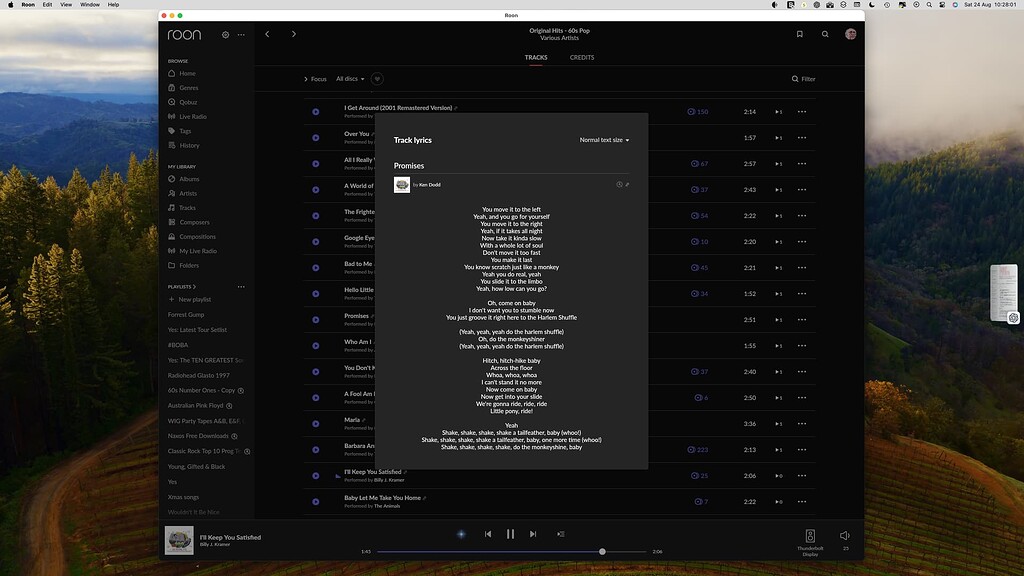The height and width of the screenshot is (576, 1024).
Task: Switch to the CREDITS tab
Action: tap(581, 58)
